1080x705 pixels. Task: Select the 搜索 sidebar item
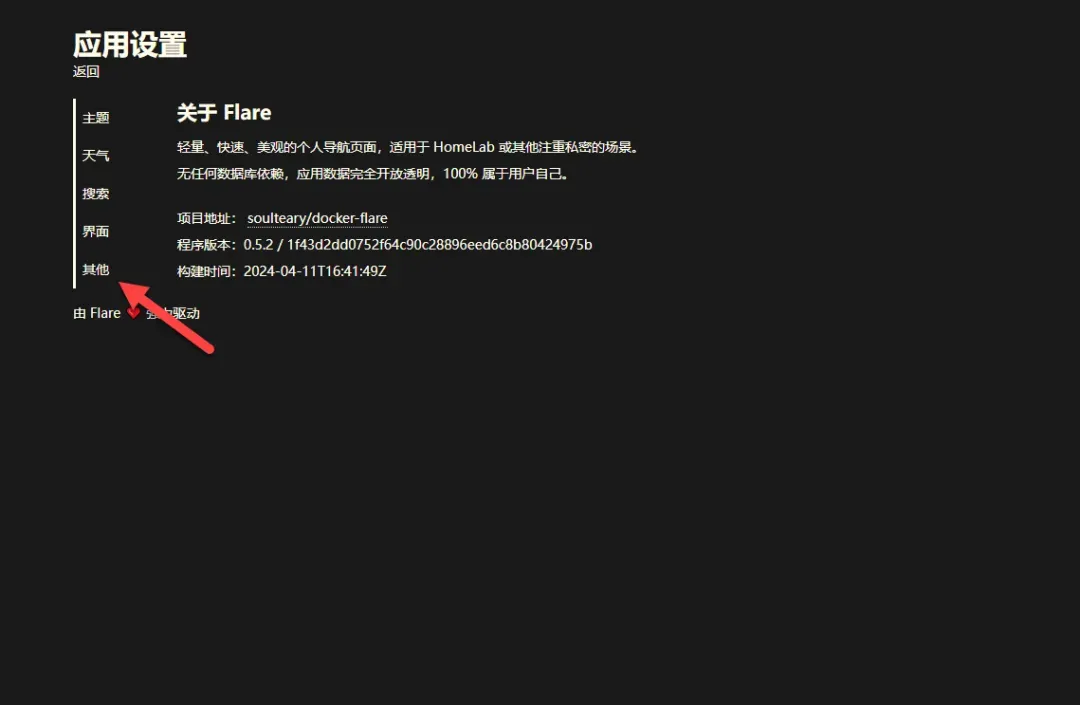coord(96,193)
